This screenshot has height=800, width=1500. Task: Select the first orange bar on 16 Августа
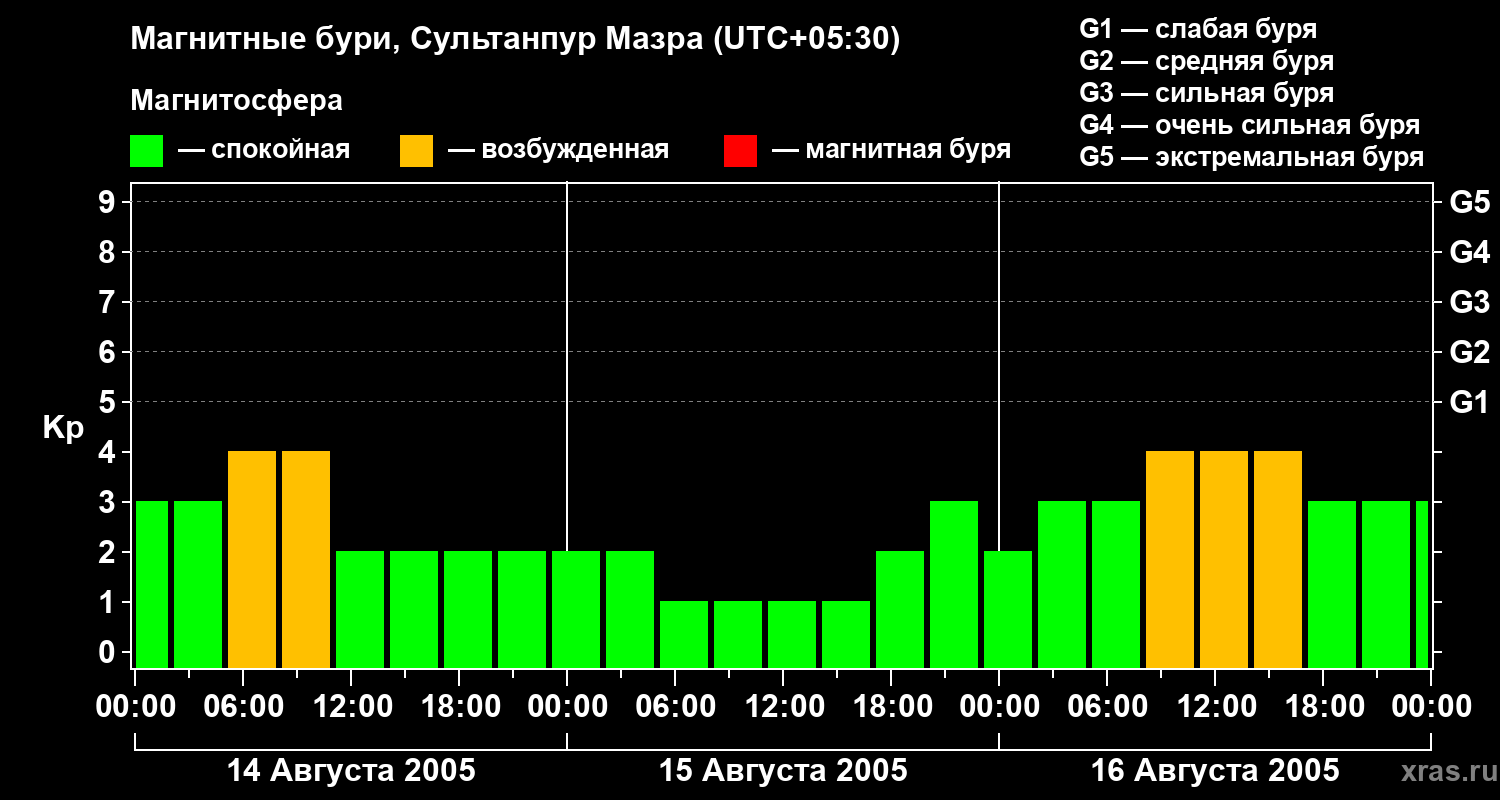coord(1170,560)
